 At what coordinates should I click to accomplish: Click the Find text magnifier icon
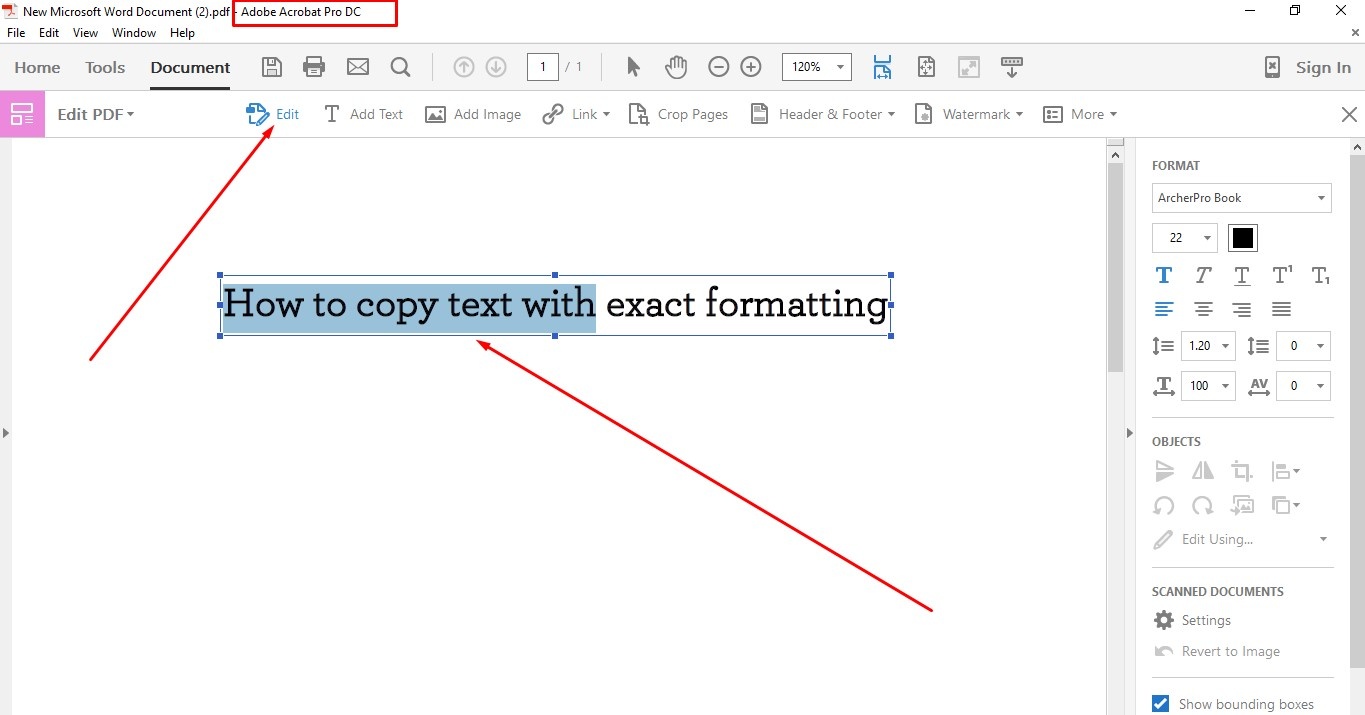point(401,67)
